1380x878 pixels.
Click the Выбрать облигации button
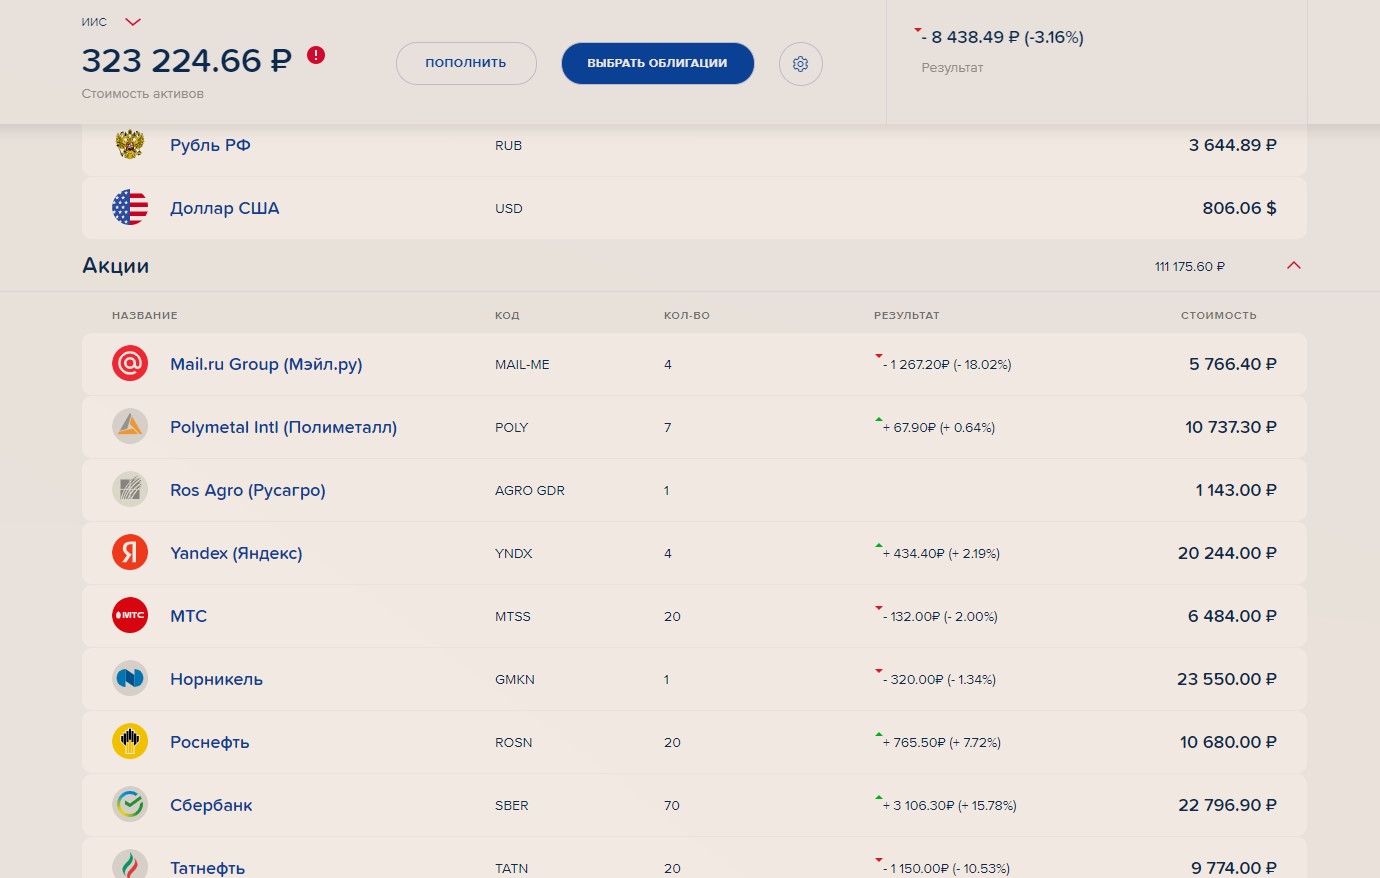(x=657, y=63)
